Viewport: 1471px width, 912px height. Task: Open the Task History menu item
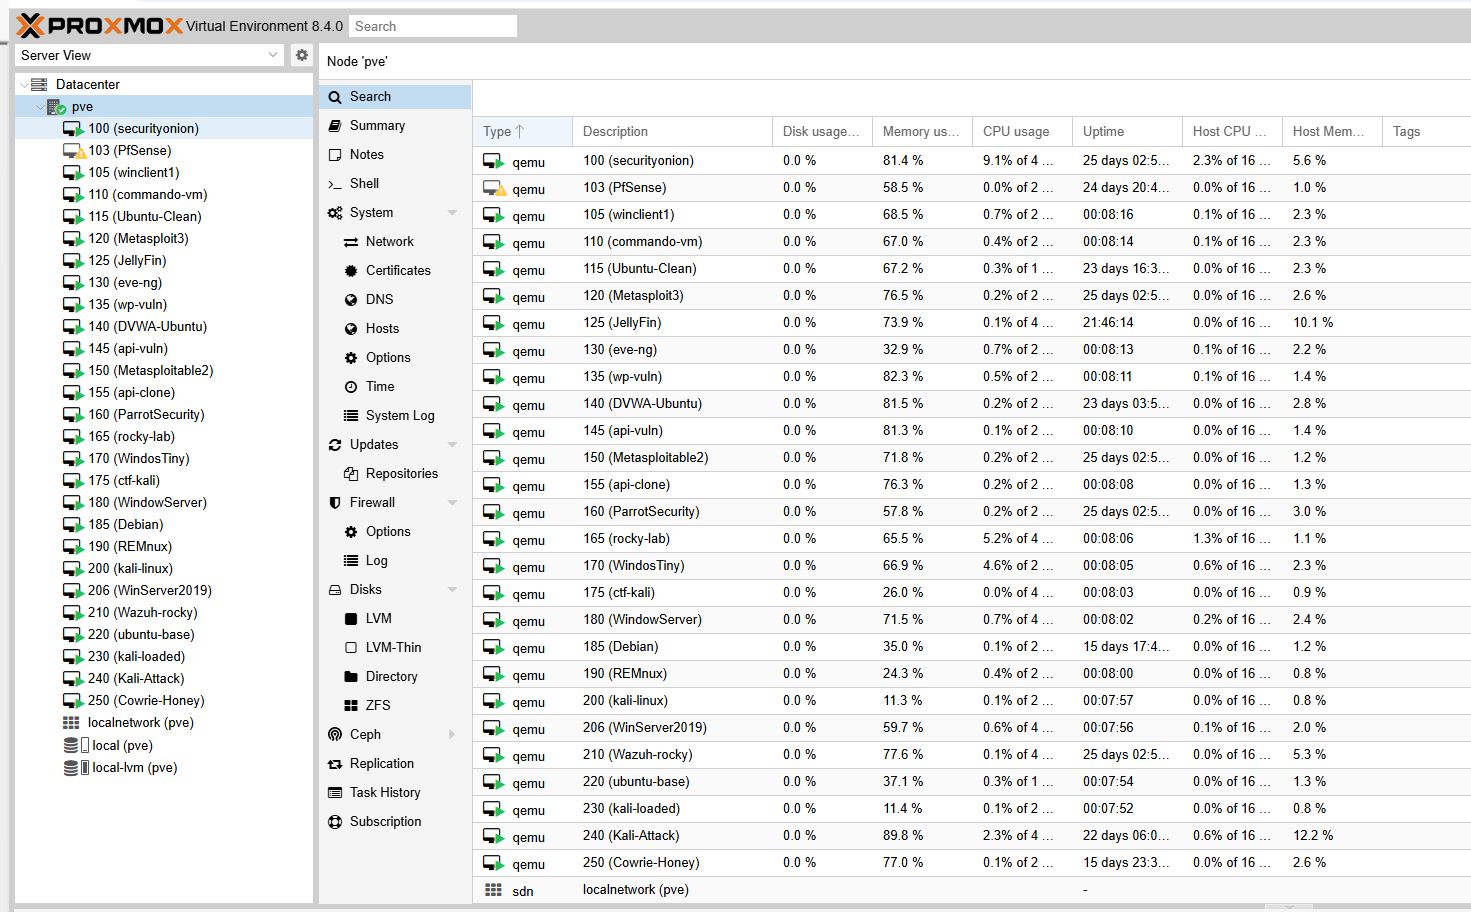click(395, 793)
